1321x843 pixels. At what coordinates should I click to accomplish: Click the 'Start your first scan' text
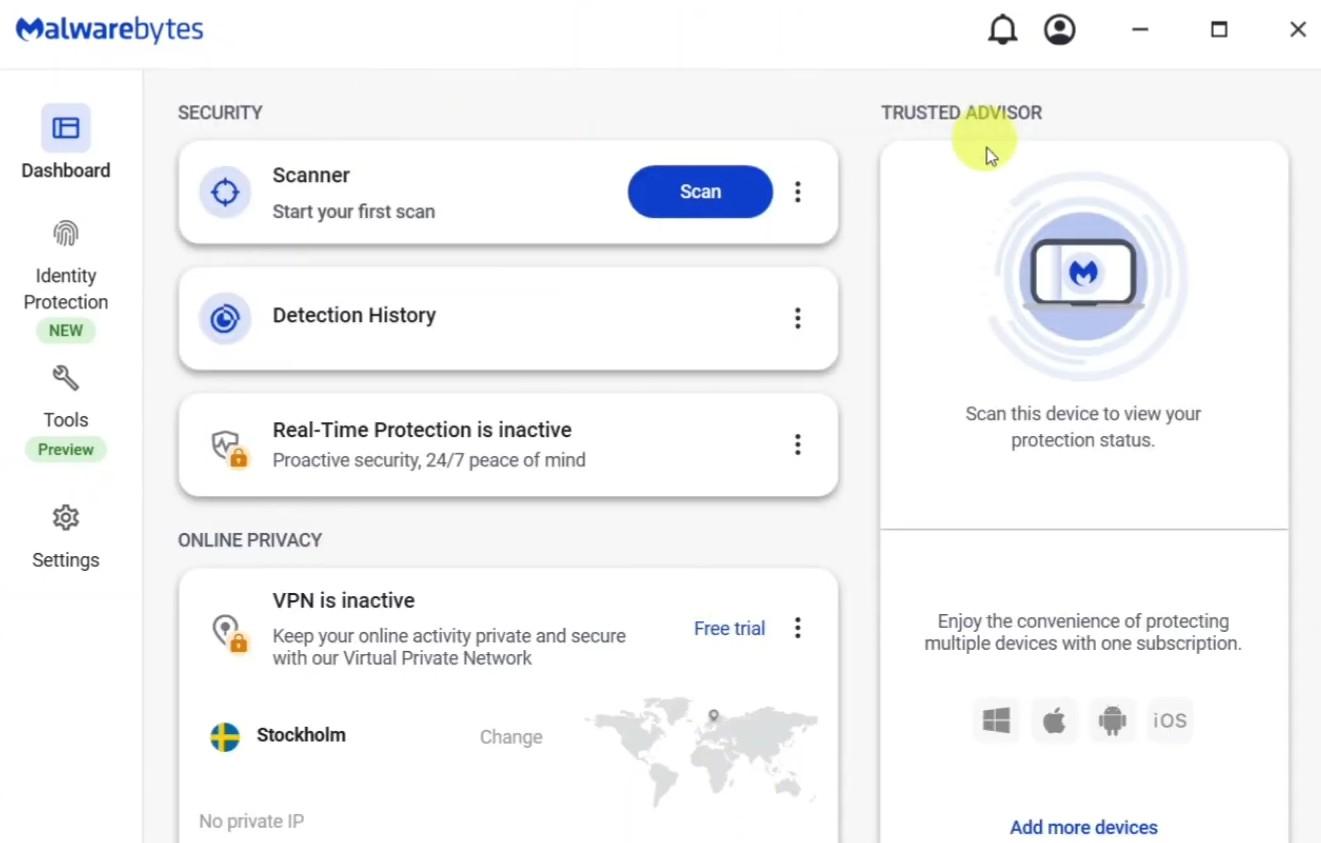[354, 212]
